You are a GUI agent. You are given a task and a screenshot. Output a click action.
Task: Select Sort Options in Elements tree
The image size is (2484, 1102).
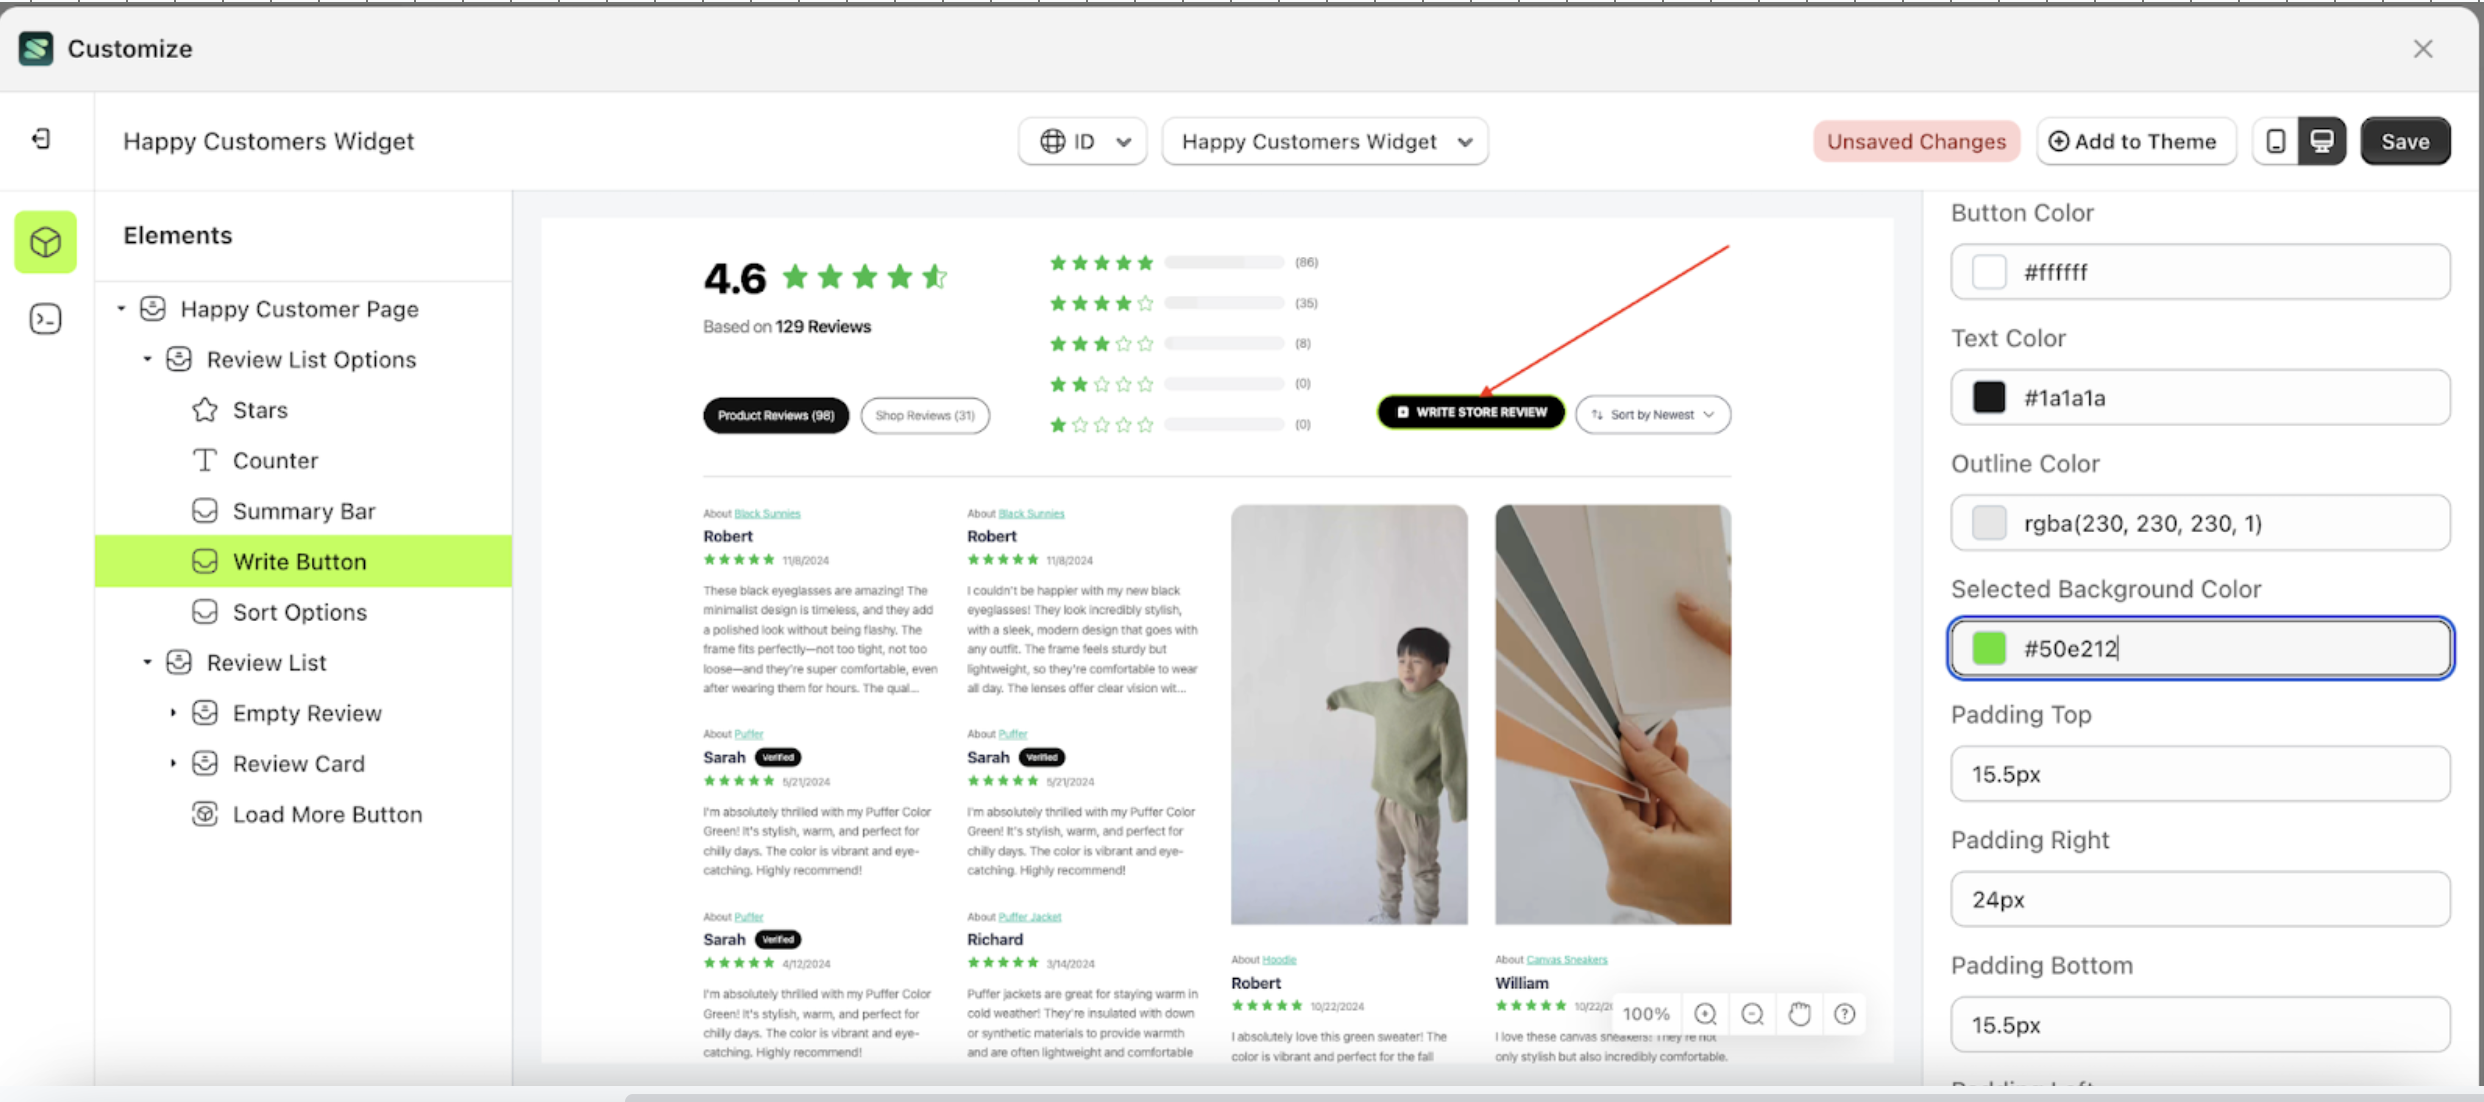(299, 612)
